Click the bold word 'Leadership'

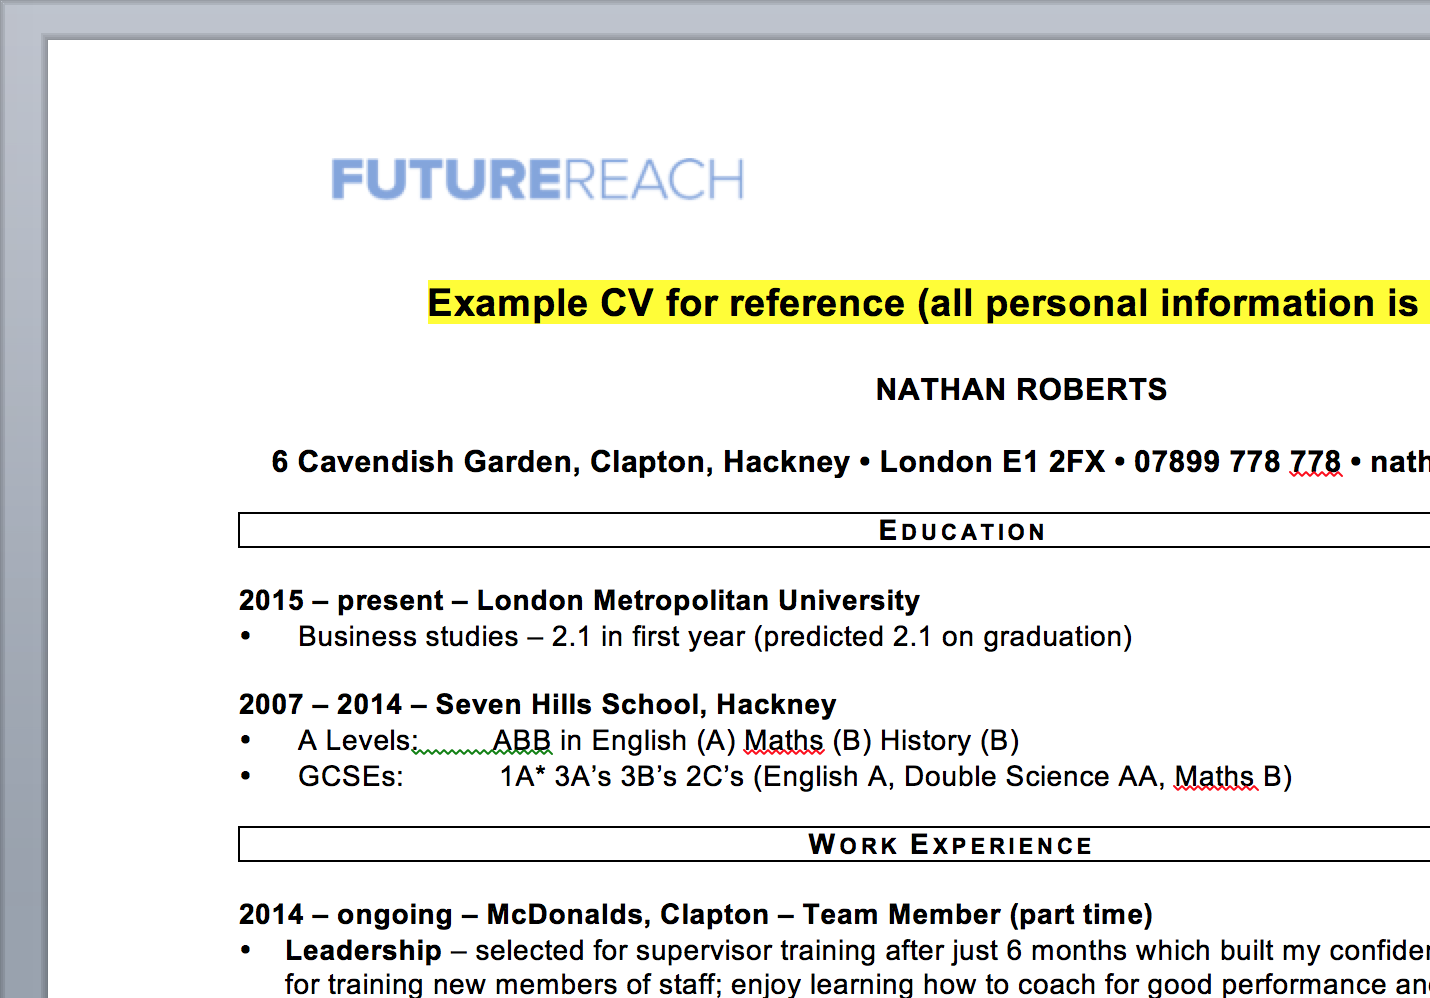[x=363, y=950]
